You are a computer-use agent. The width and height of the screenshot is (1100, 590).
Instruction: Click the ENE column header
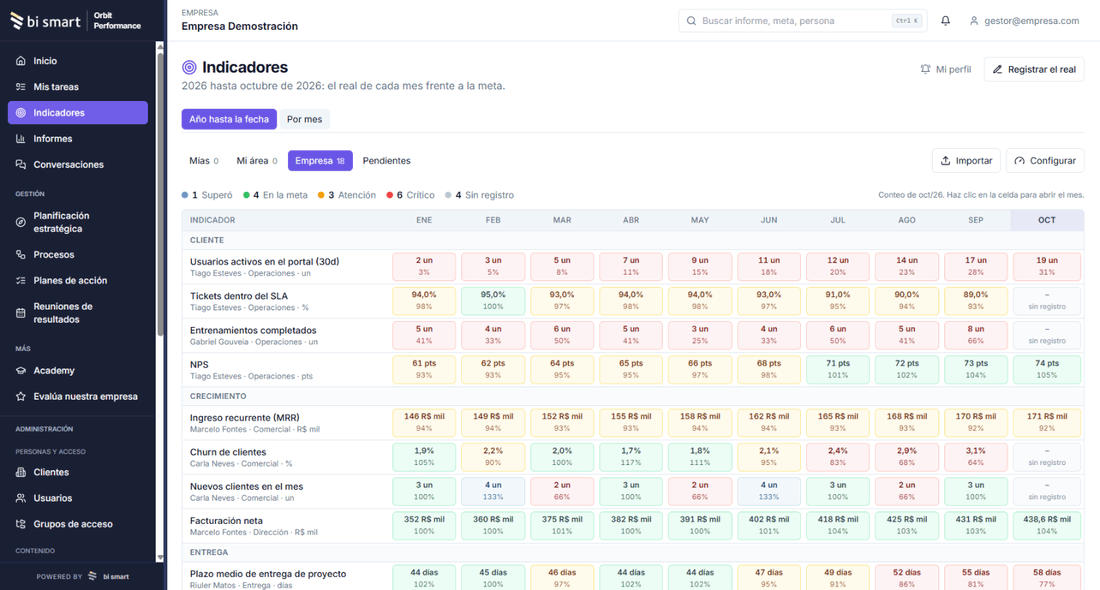(424, 220)
